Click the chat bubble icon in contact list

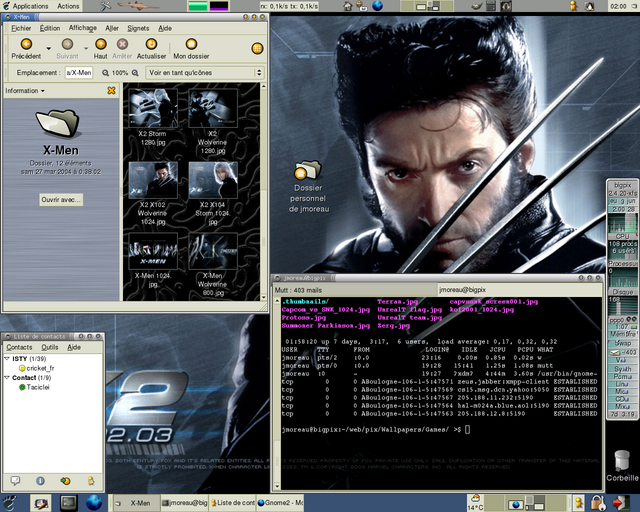15,481
